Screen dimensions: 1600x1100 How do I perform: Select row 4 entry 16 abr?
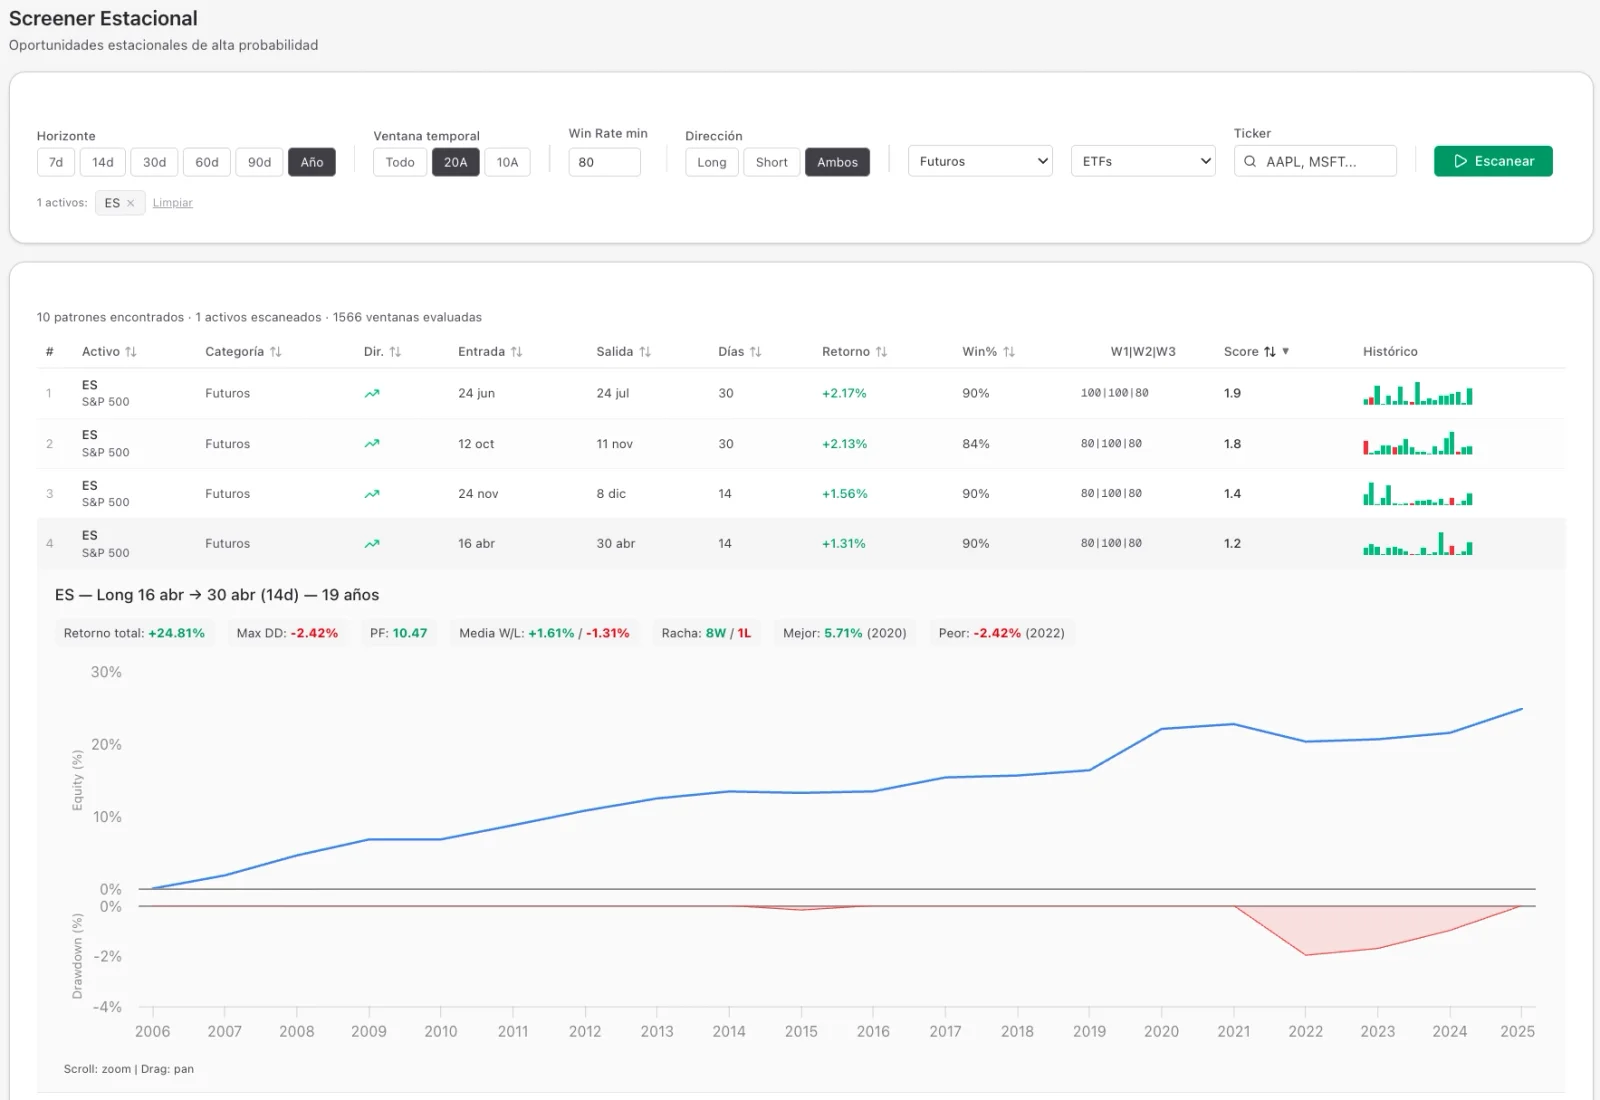pyautogui.click(x=476, y=544)
